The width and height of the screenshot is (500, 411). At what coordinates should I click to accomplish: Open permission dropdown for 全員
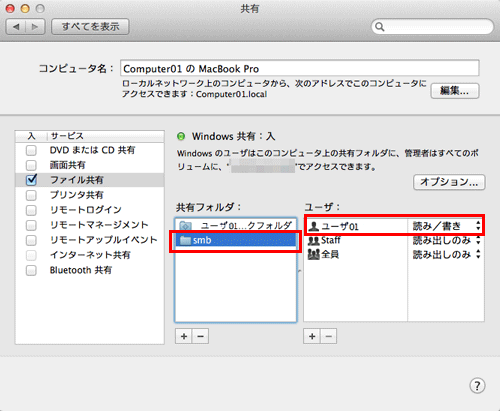point(447,255)
